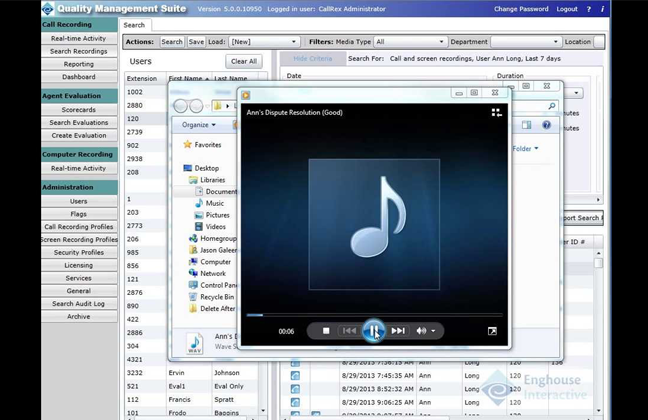Open the info icon in header

(602, 9)
